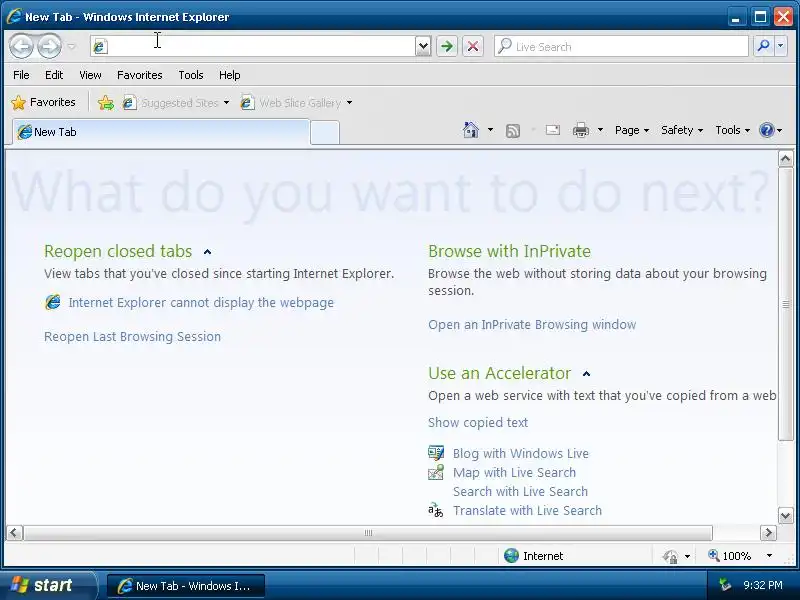Click the vertical scrollbar down arrow
The height and width of the screenshot is (600, 800).
click(785, 515)
